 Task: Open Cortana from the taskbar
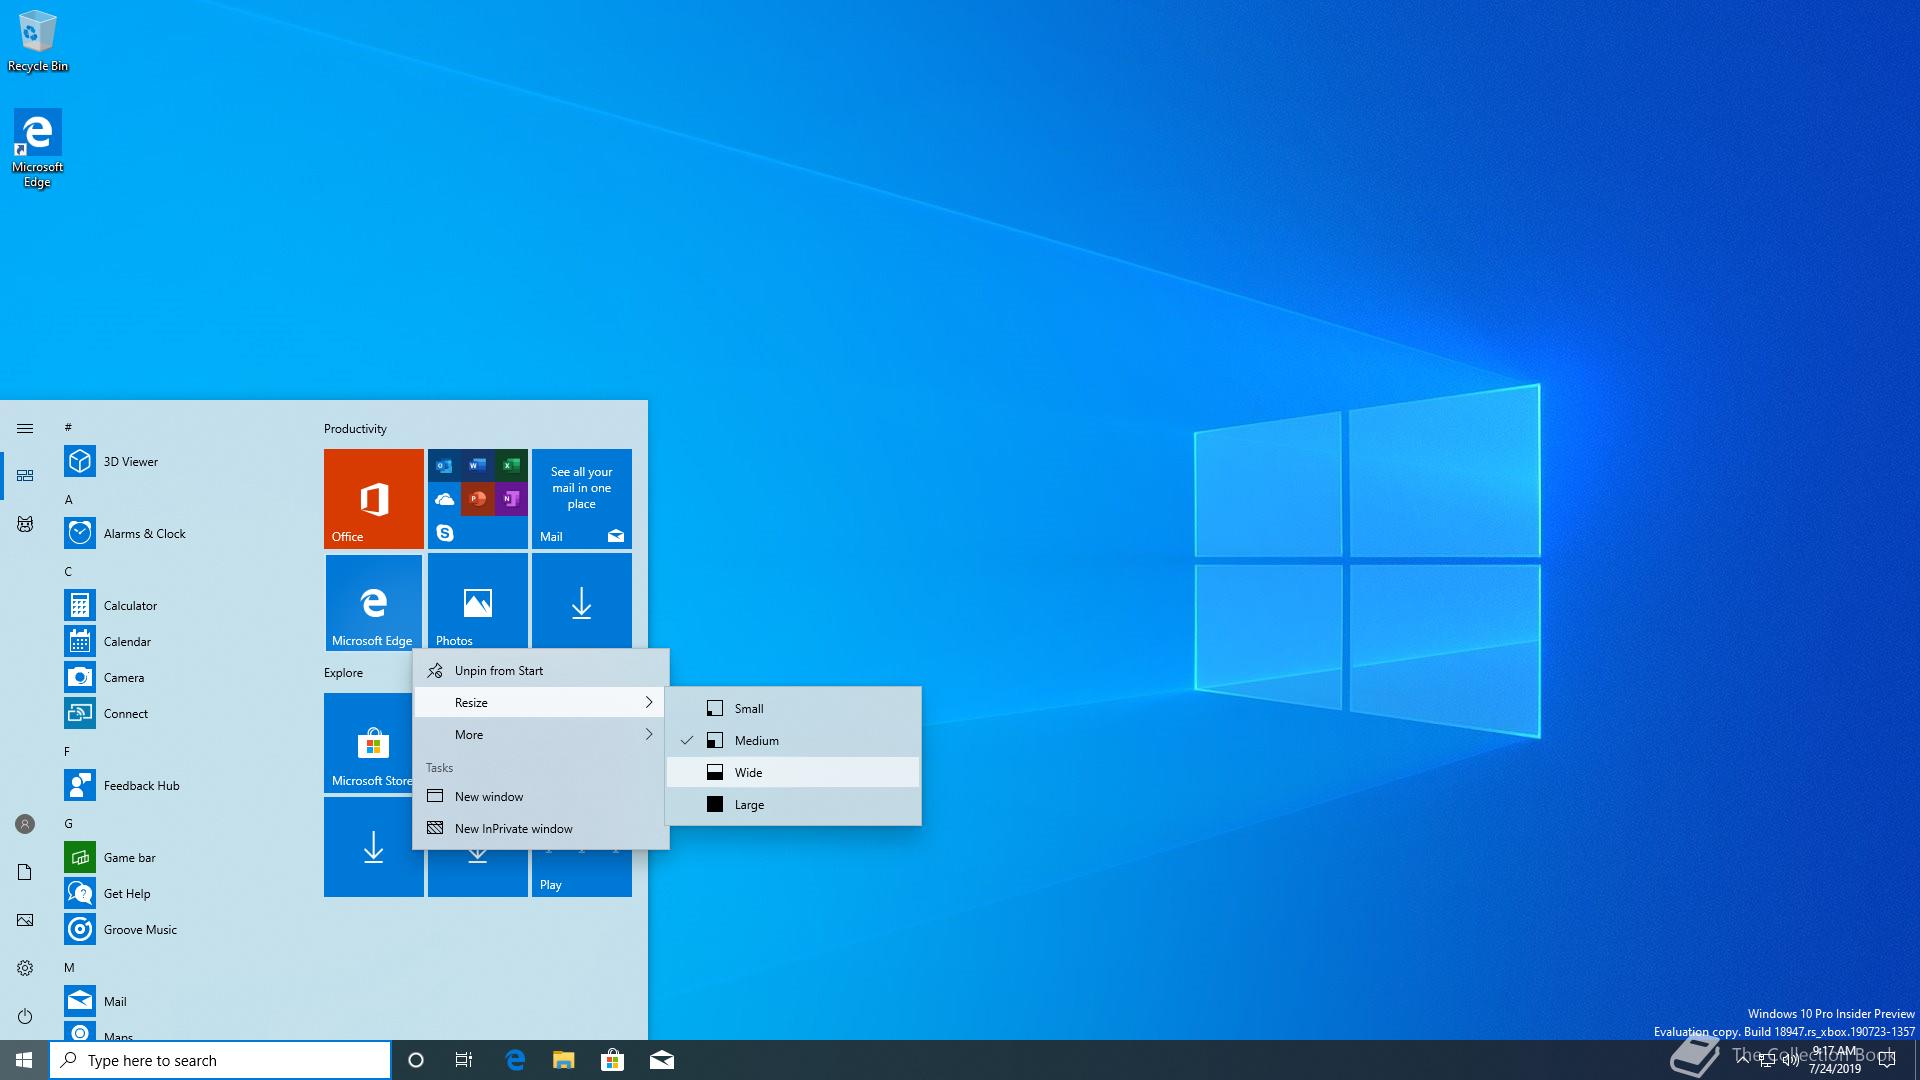tap(416, 1060)
